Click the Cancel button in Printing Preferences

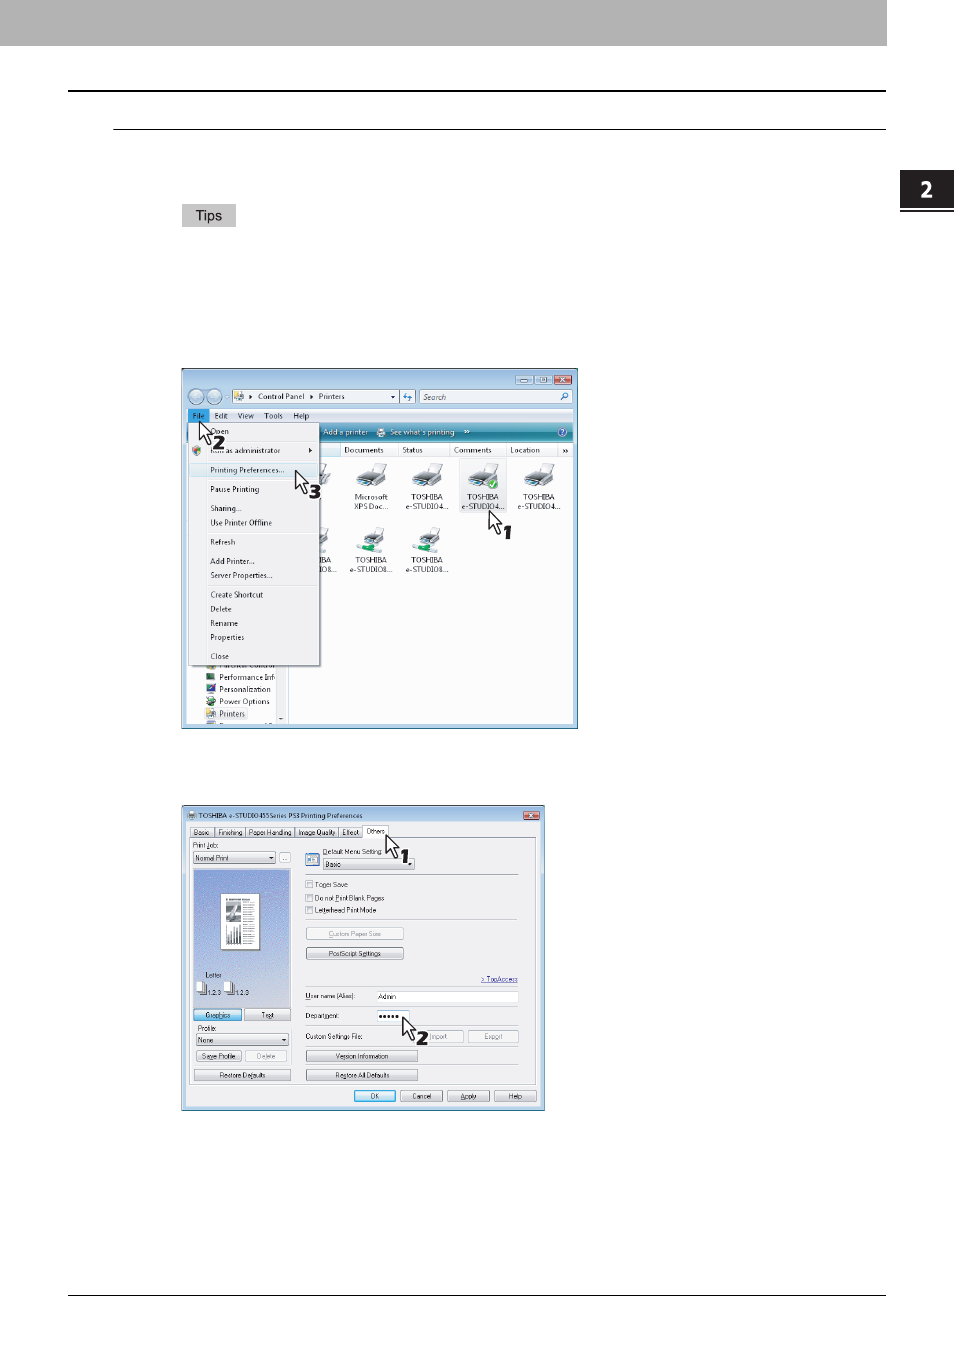click(422, 1096)
